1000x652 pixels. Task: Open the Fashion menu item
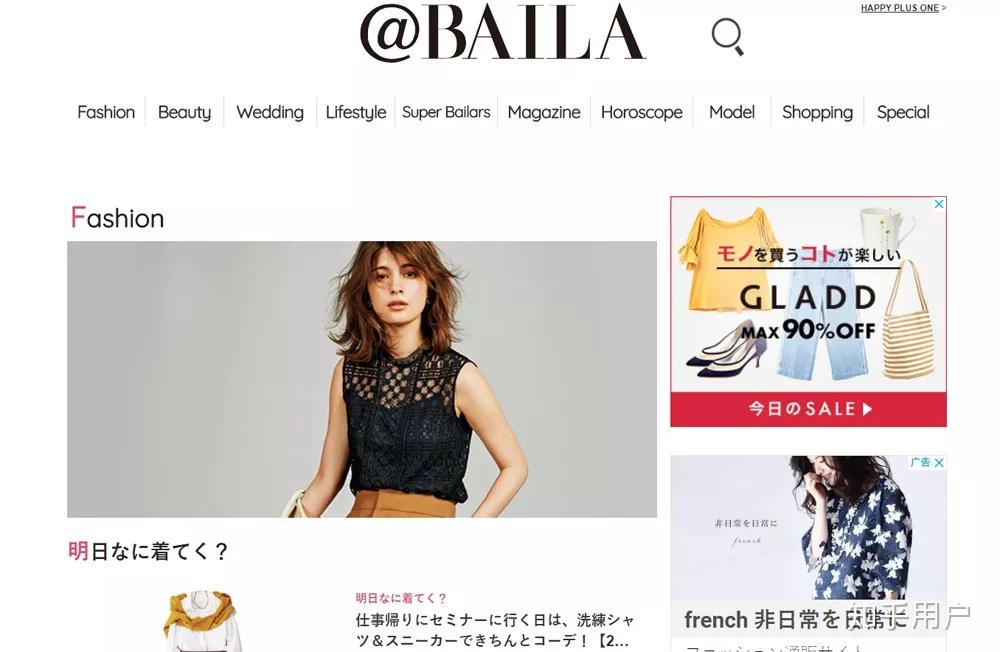coord(106,112)
